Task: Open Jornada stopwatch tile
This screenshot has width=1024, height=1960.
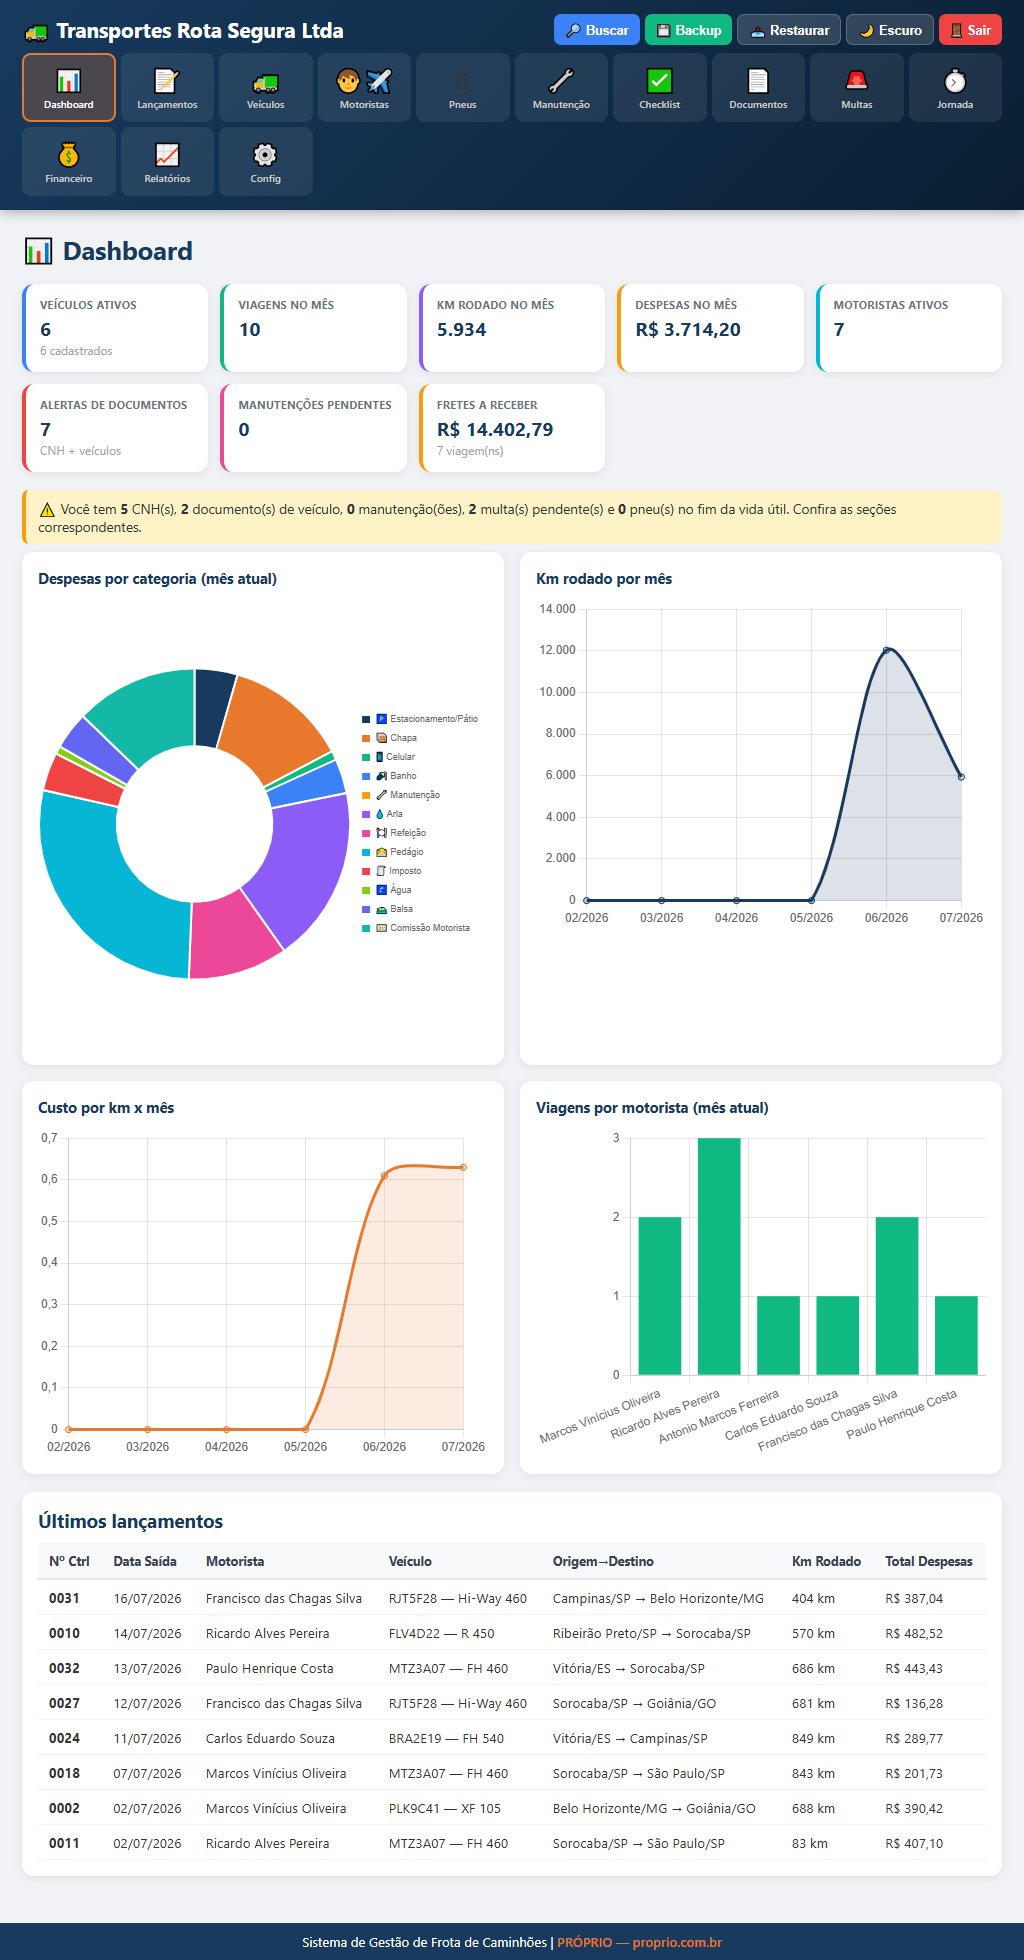Action: tap(955, 88)
